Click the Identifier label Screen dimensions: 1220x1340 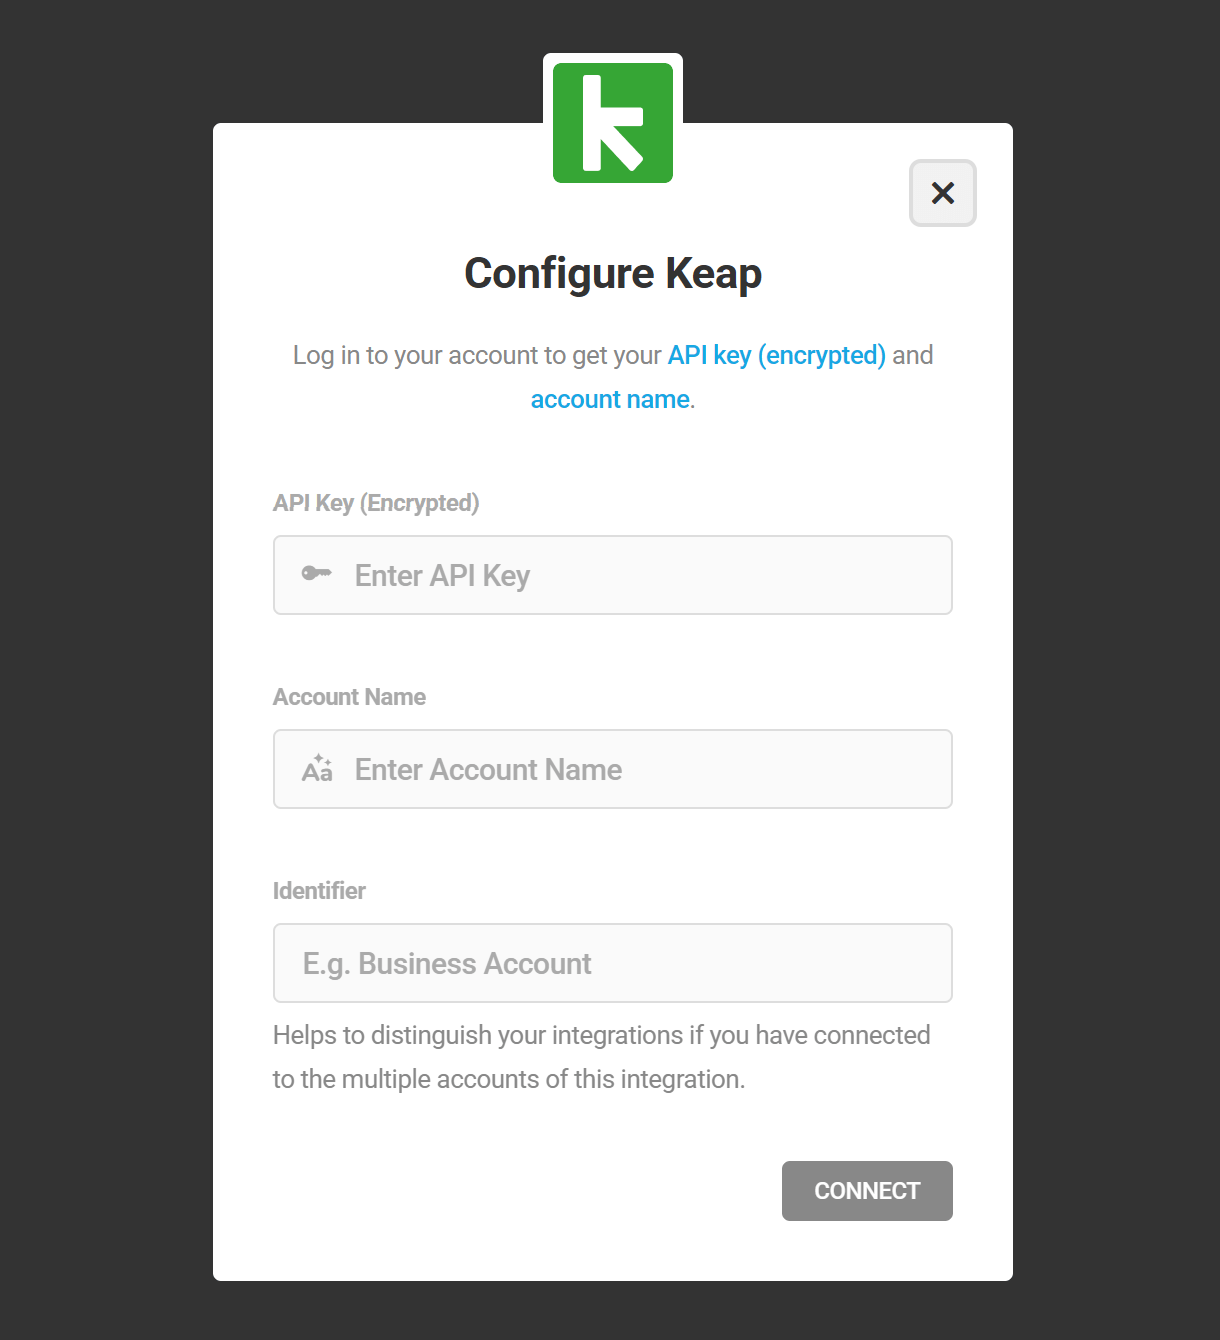coord(319,891)
